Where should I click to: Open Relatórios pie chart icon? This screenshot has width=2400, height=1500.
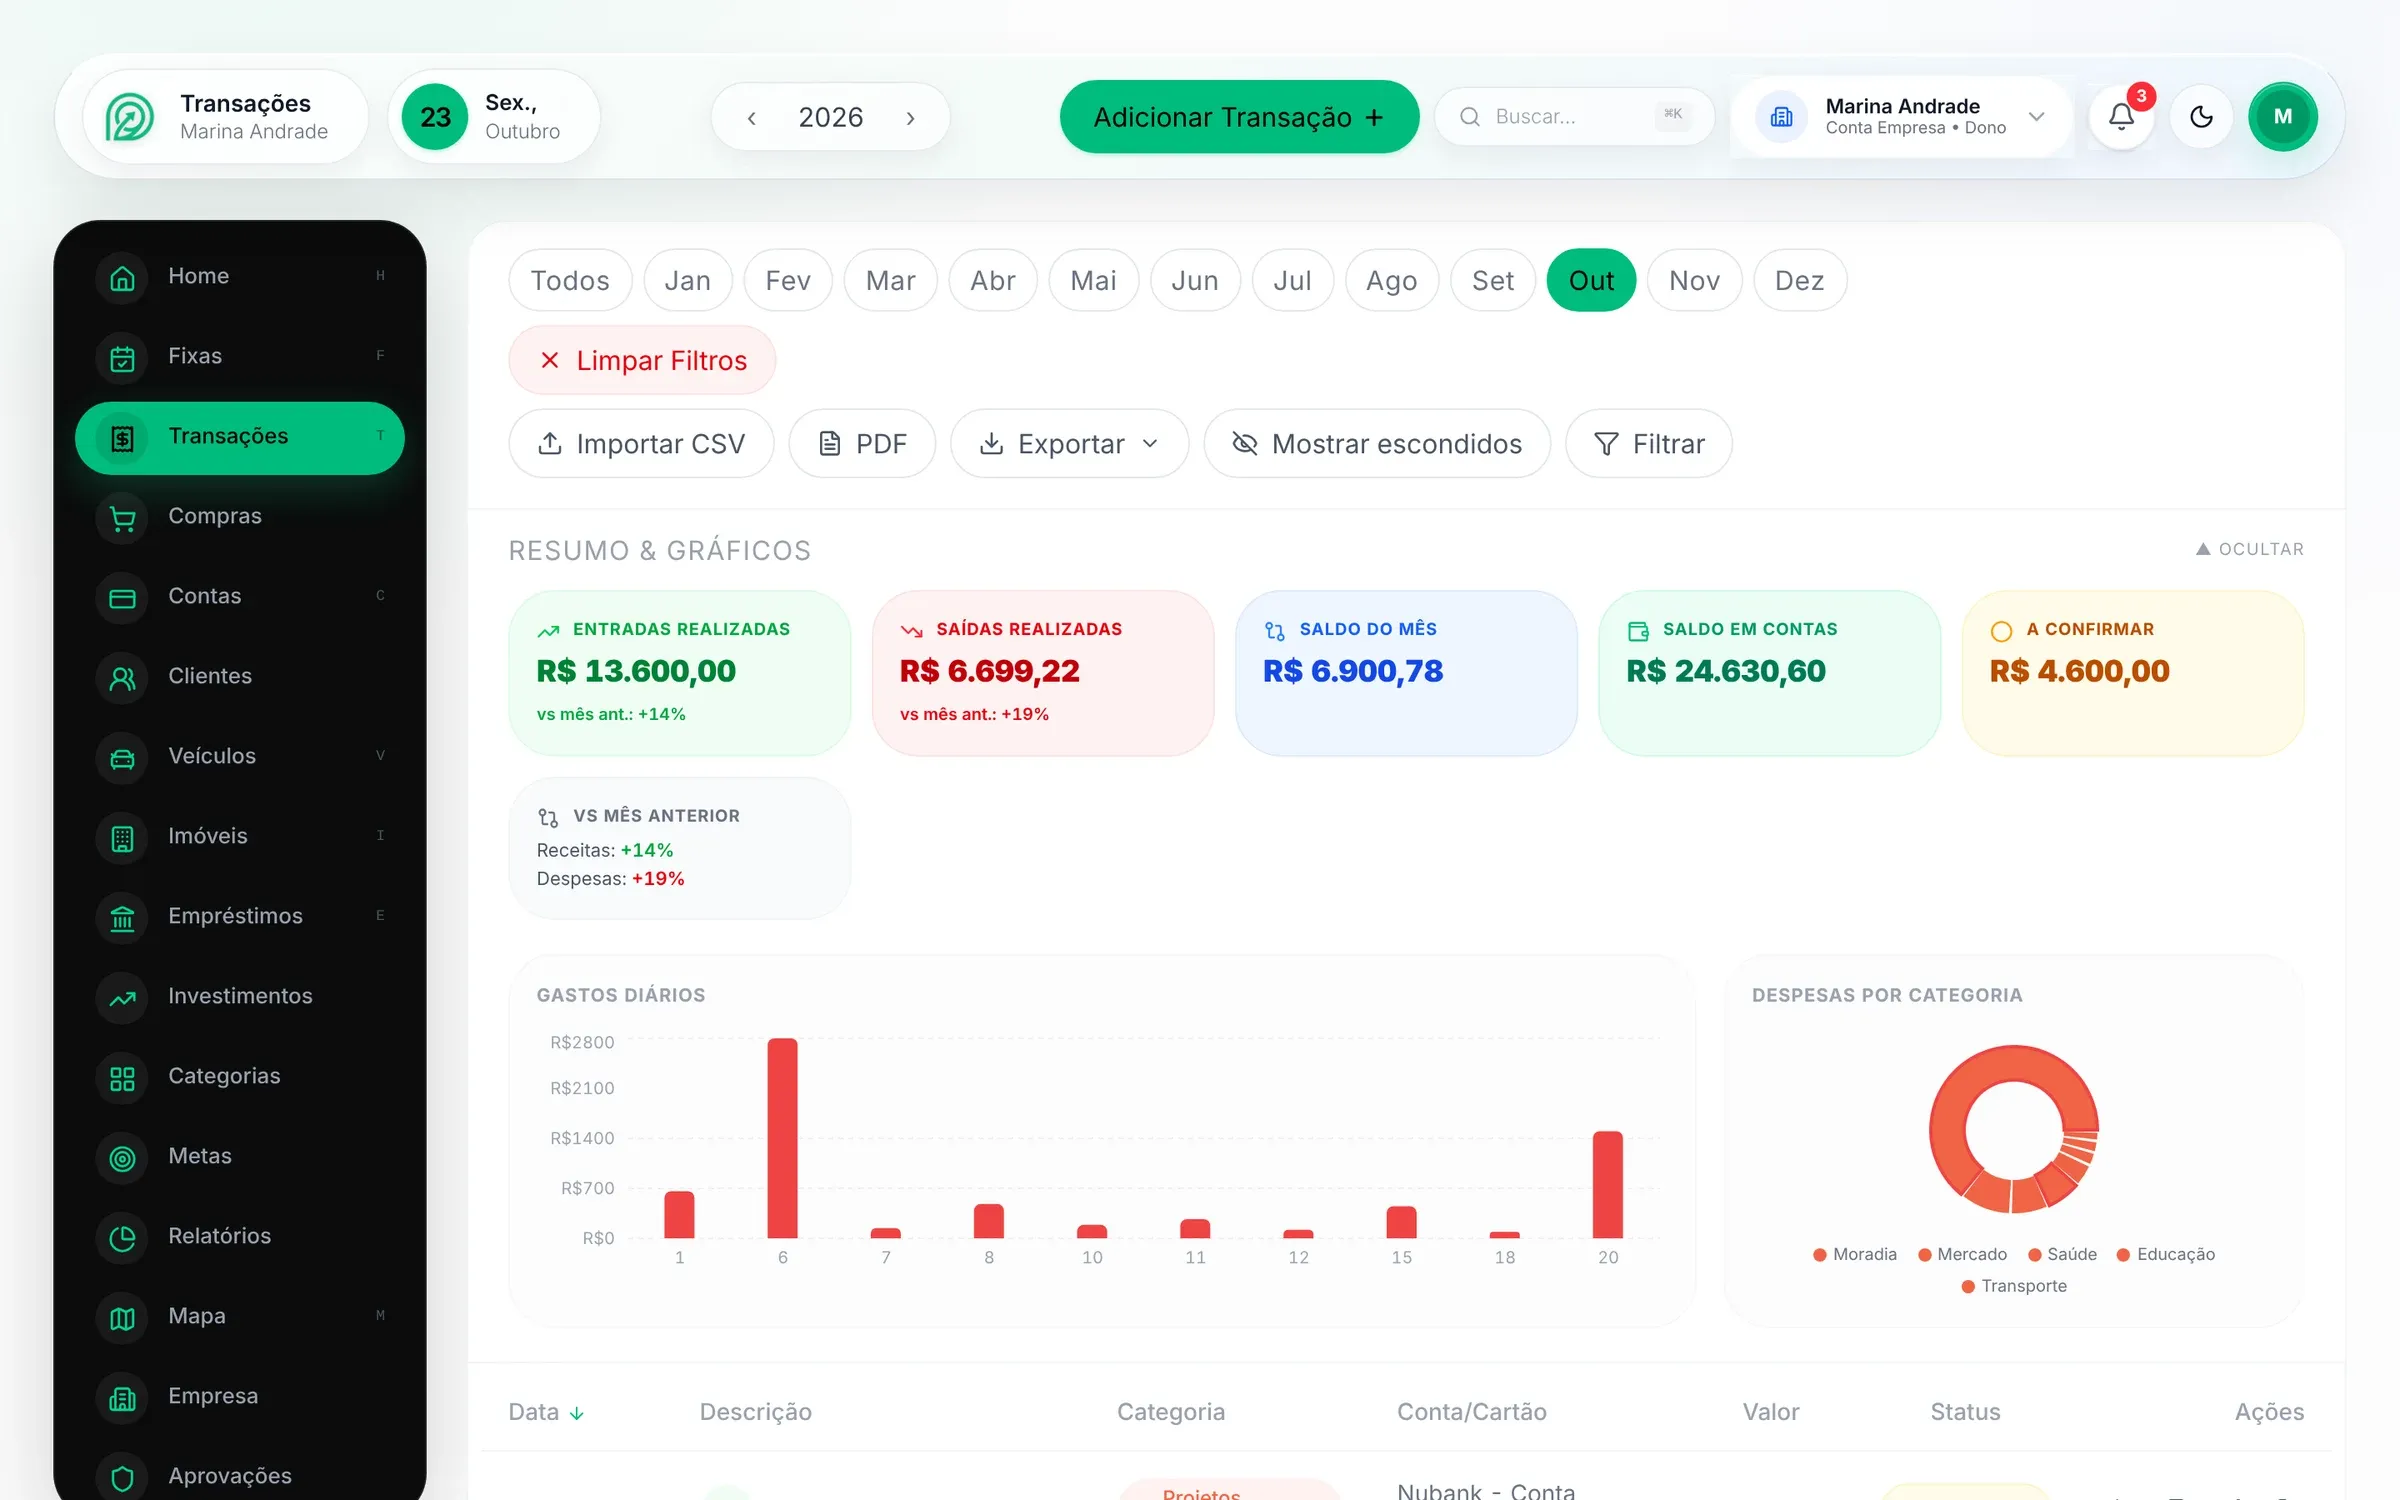tap(122, 1237)
